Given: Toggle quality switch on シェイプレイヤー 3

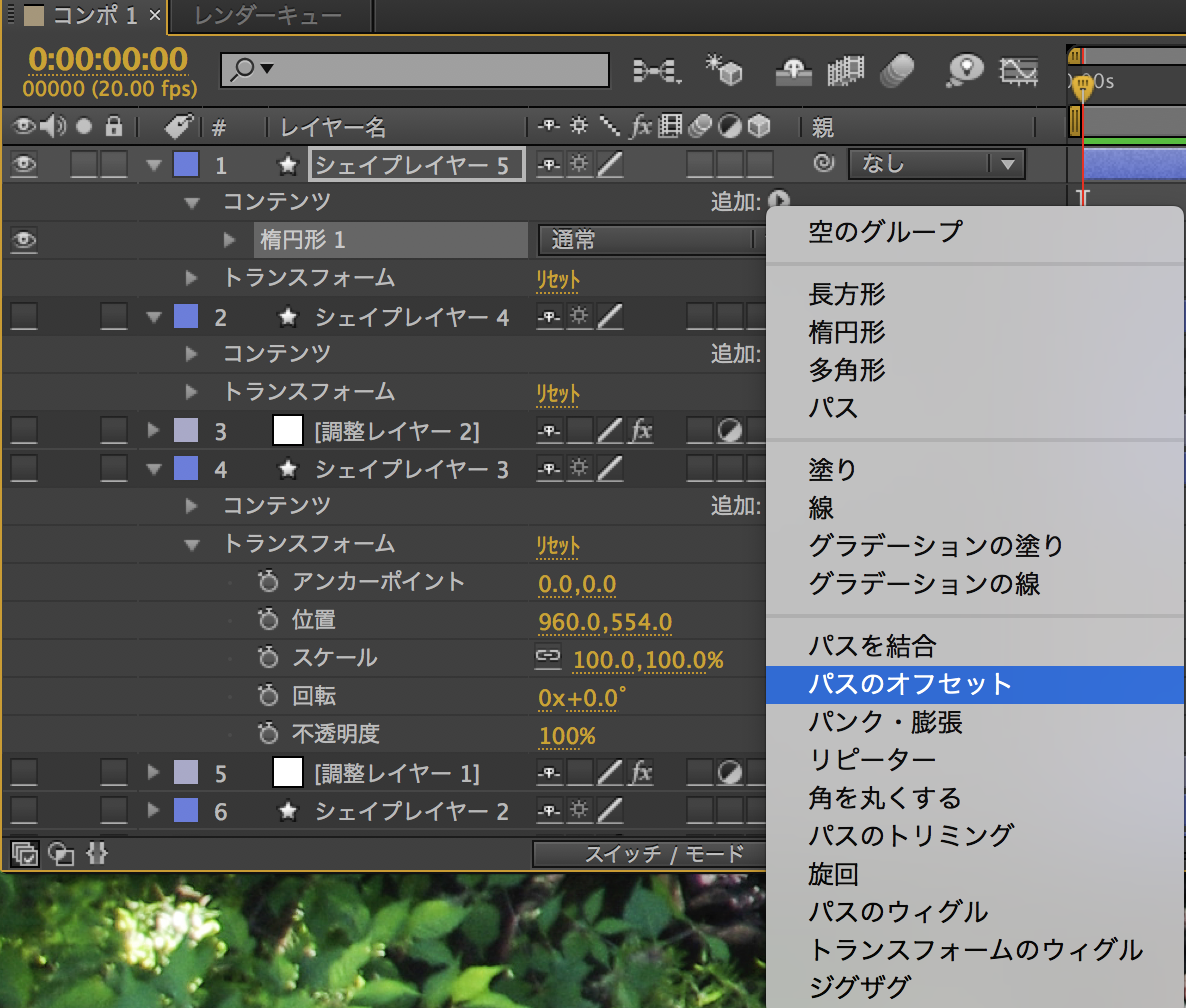Looking at the screenshot, I should (x=610, y=469).
